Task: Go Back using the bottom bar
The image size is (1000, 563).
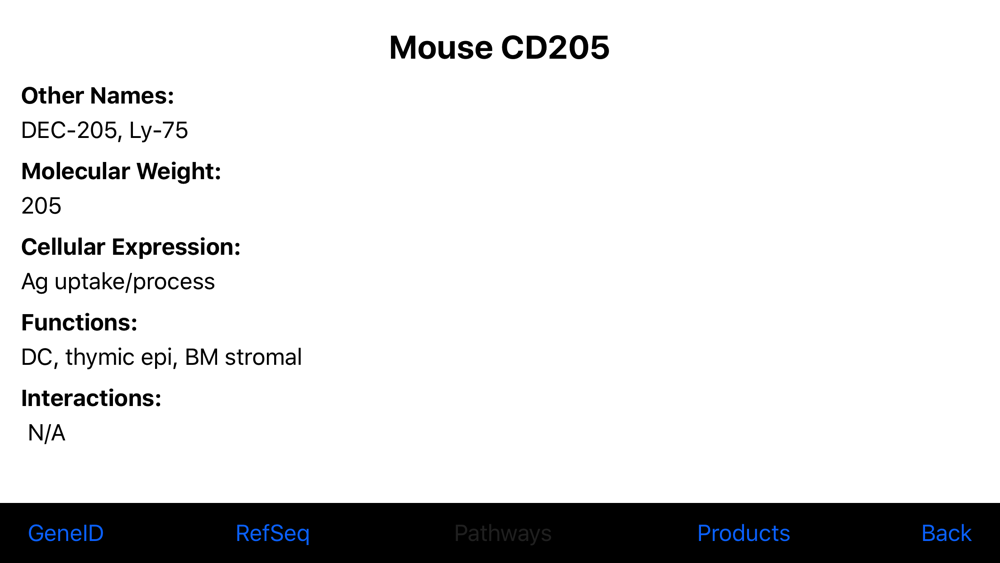Action: pyautogui.click(x=946, y=533)
